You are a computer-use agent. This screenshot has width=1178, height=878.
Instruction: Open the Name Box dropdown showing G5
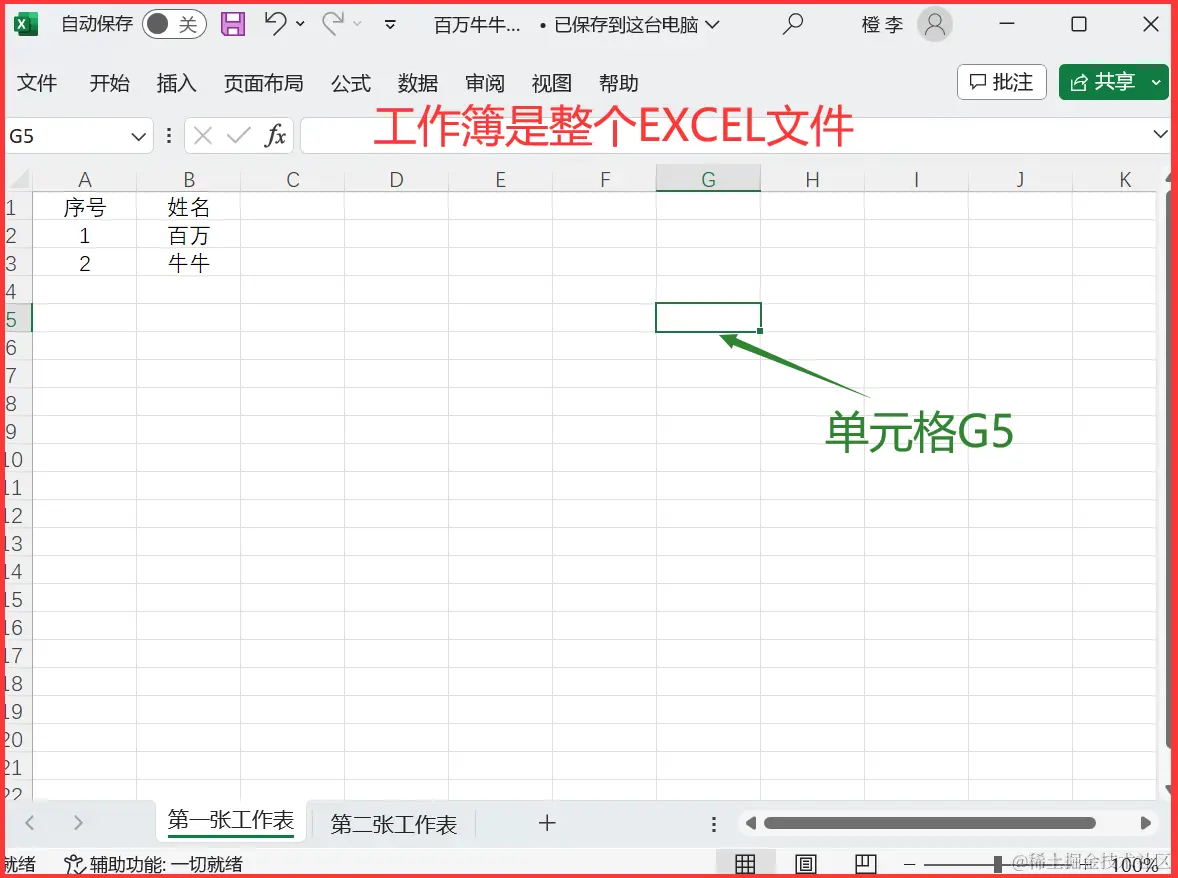pyautogui.click(x=137, y=134)
